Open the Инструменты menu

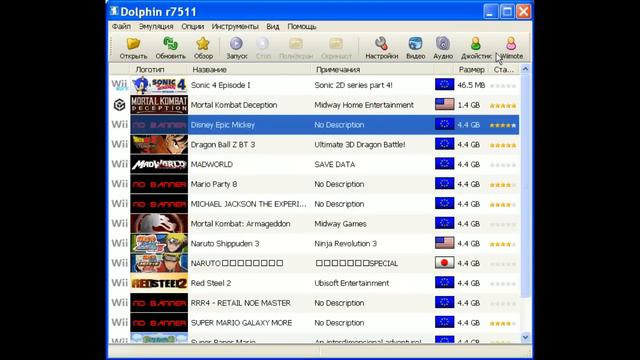(x=235, y=27)
